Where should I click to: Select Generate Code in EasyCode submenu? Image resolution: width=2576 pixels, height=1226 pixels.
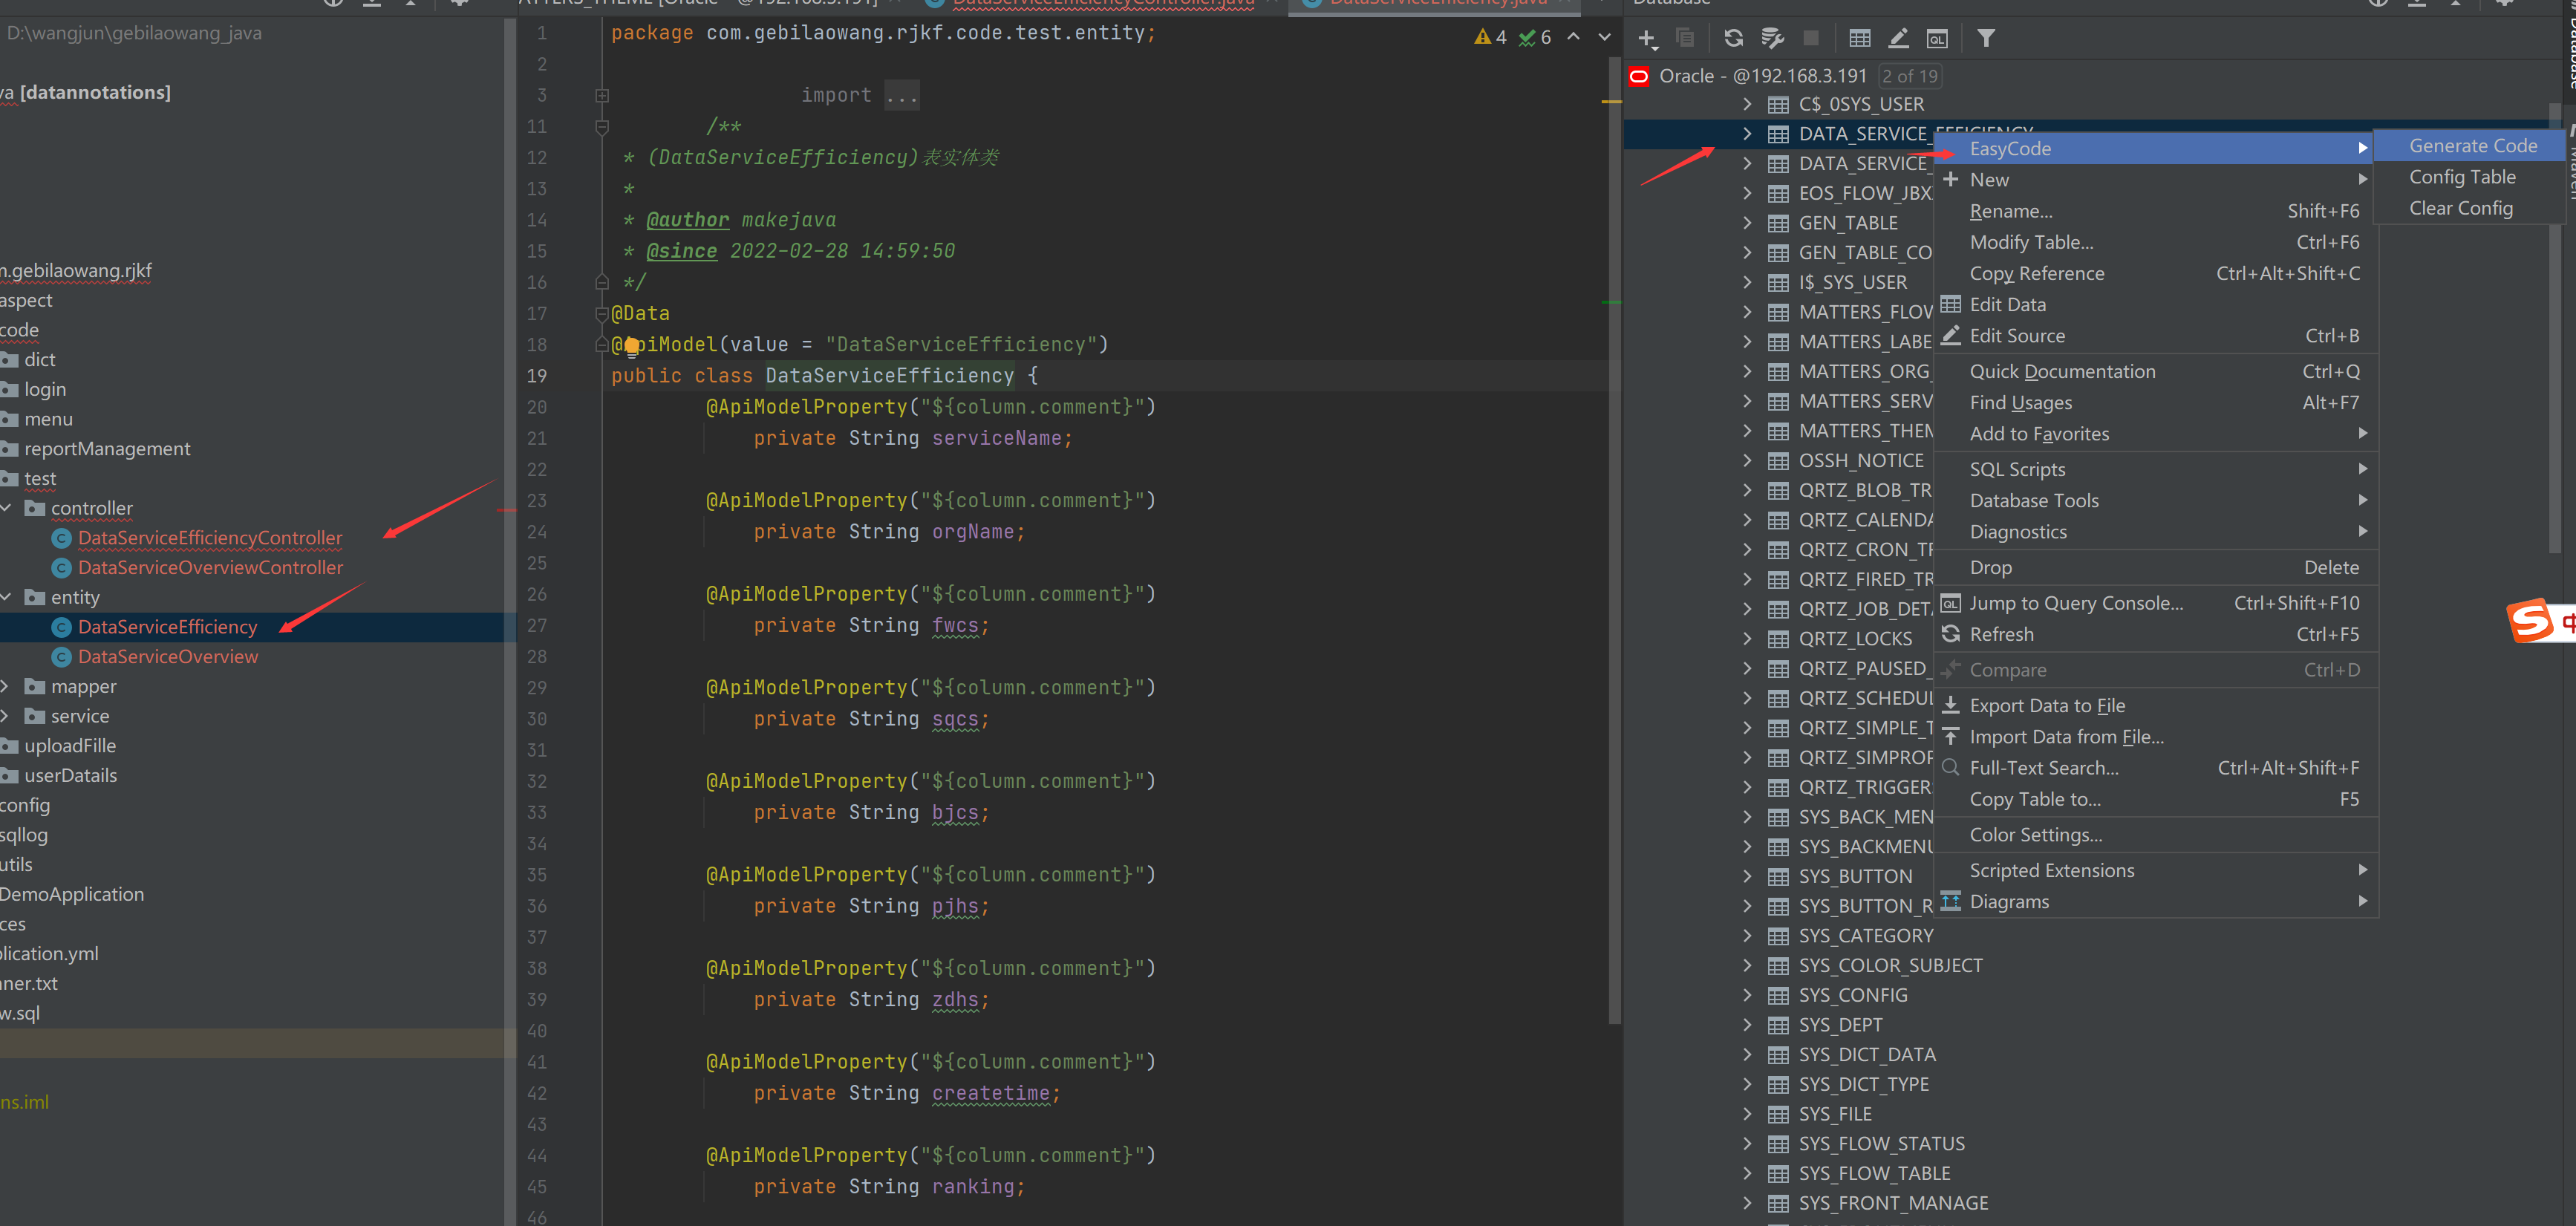click(x=2472, y=146)
